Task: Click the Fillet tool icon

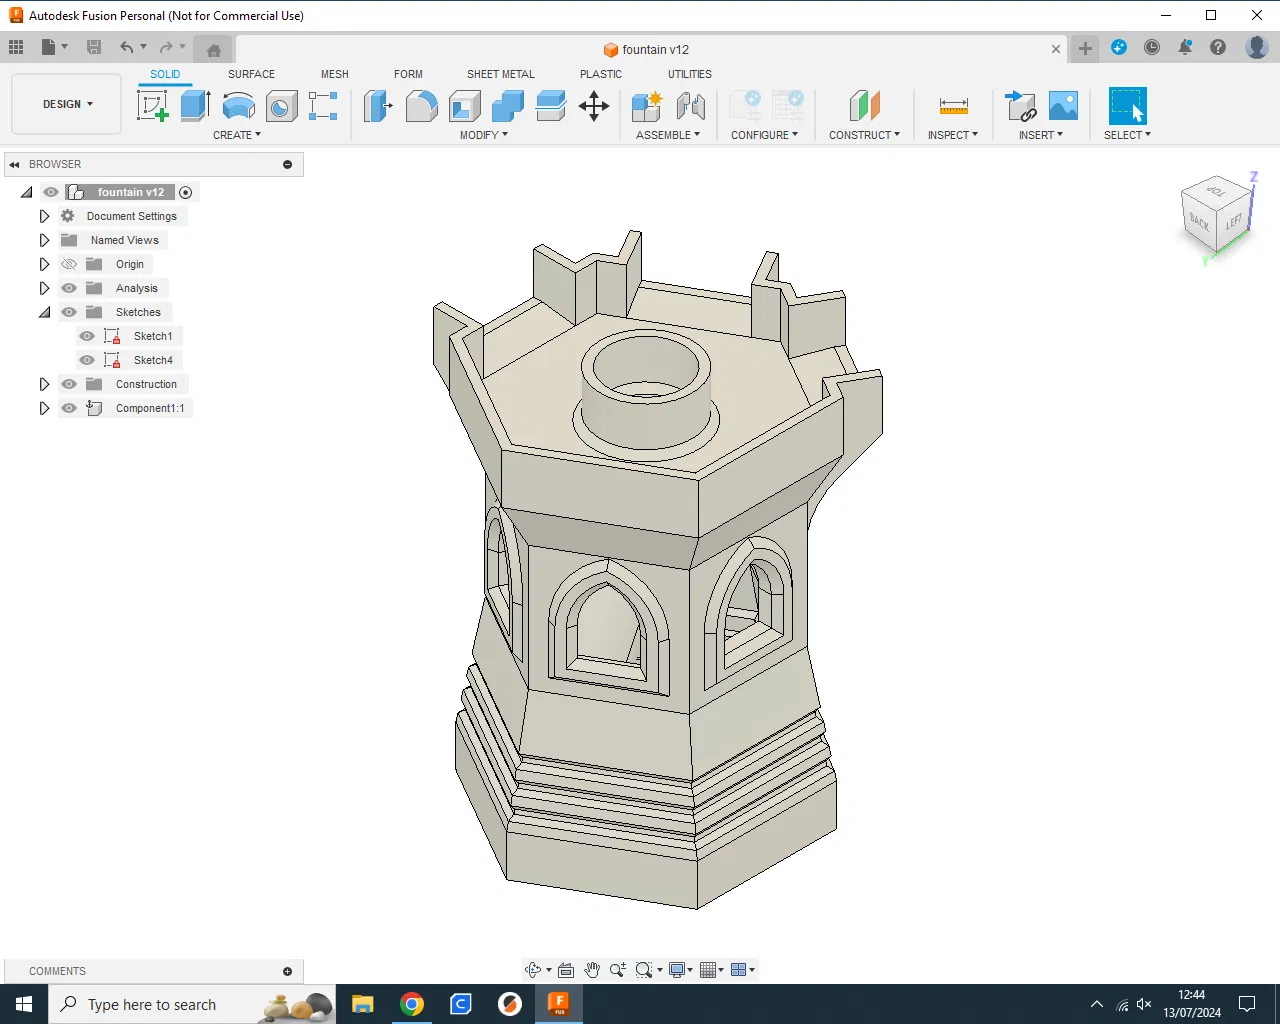Action: 421,105
